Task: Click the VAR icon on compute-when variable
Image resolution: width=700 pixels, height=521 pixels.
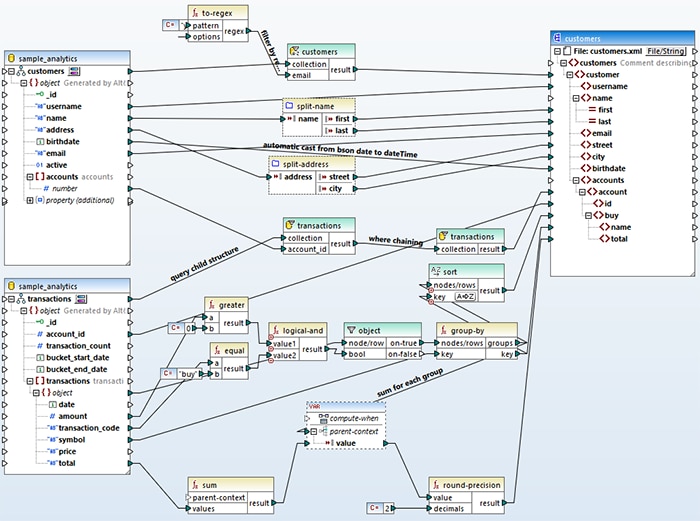Action: 314,407
